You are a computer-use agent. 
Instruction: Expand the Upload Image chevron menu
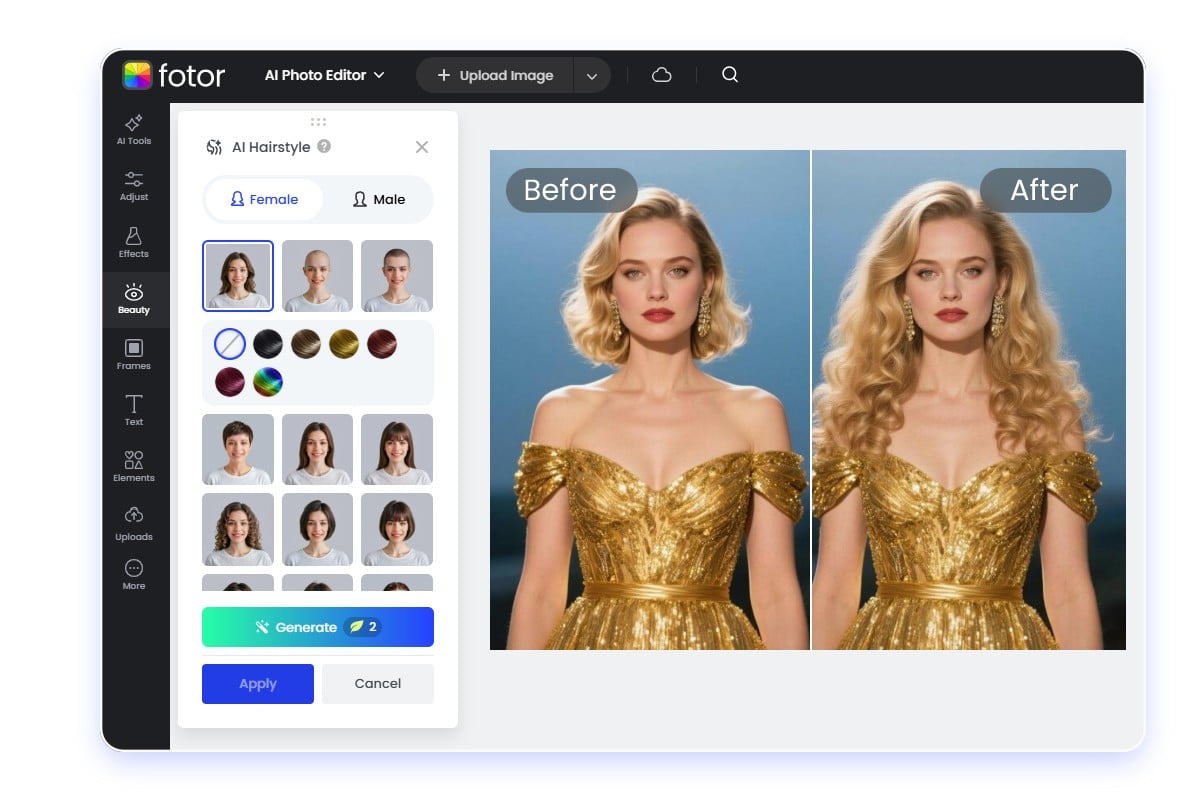(592, 75)
